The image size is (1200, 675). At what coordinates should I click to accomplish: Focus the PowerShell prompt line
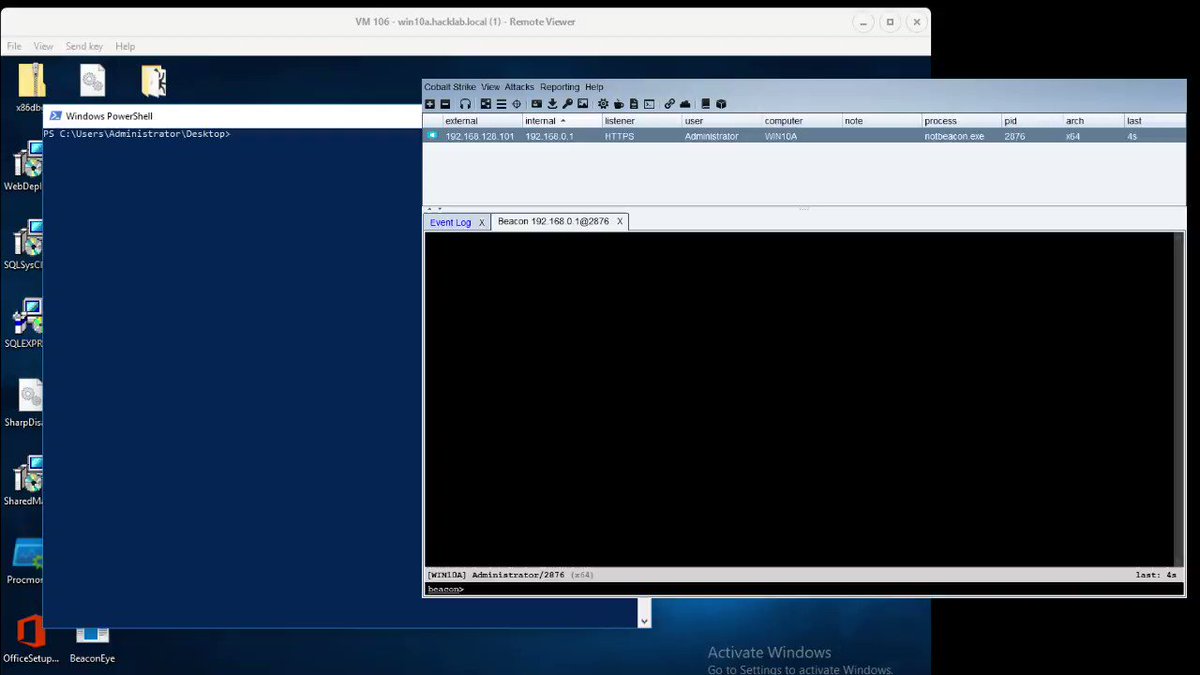click(137, 133)
